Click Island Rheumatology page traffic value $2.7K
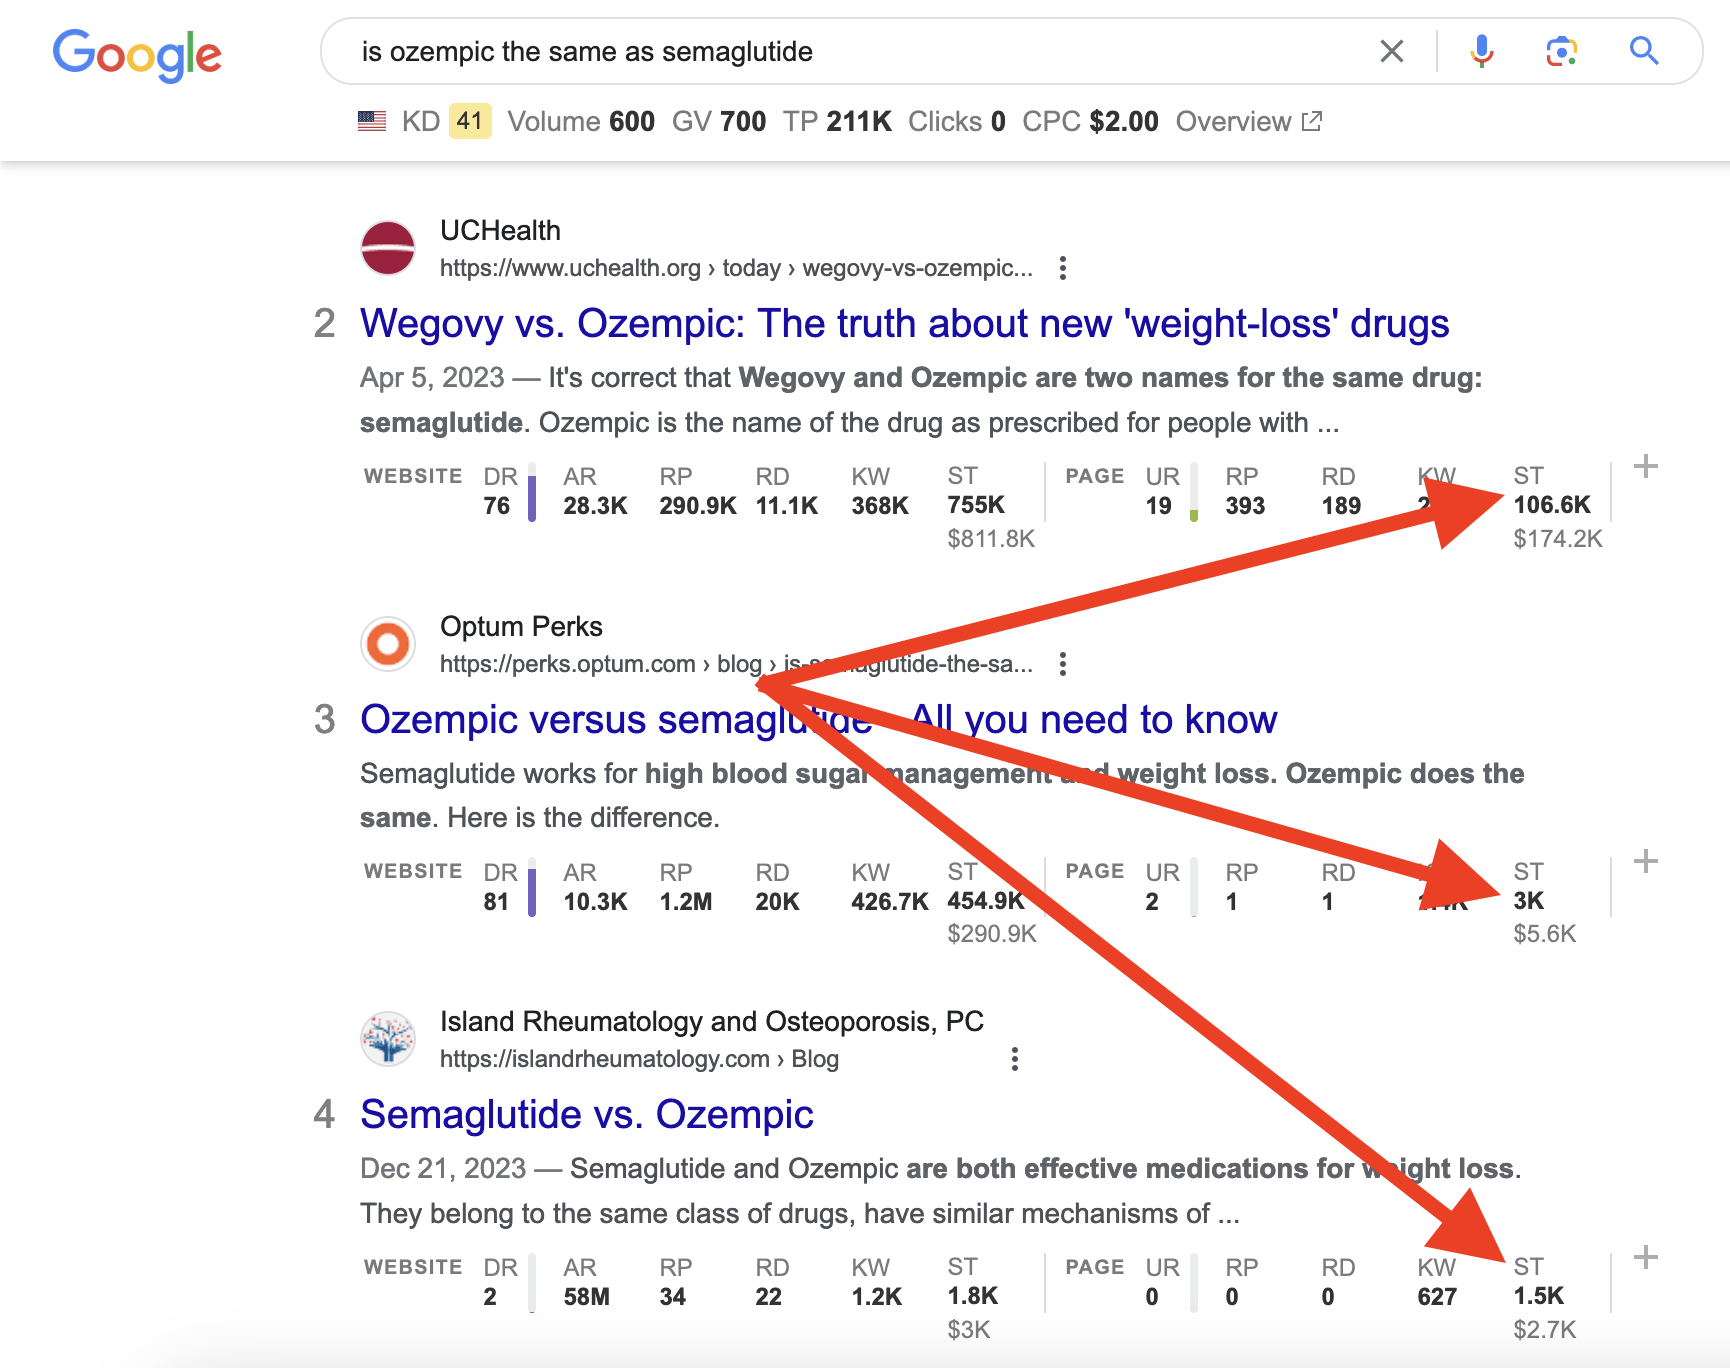This screenshot has width=1730, height=1368. pyautogui.click(x=1545, y=1330)
